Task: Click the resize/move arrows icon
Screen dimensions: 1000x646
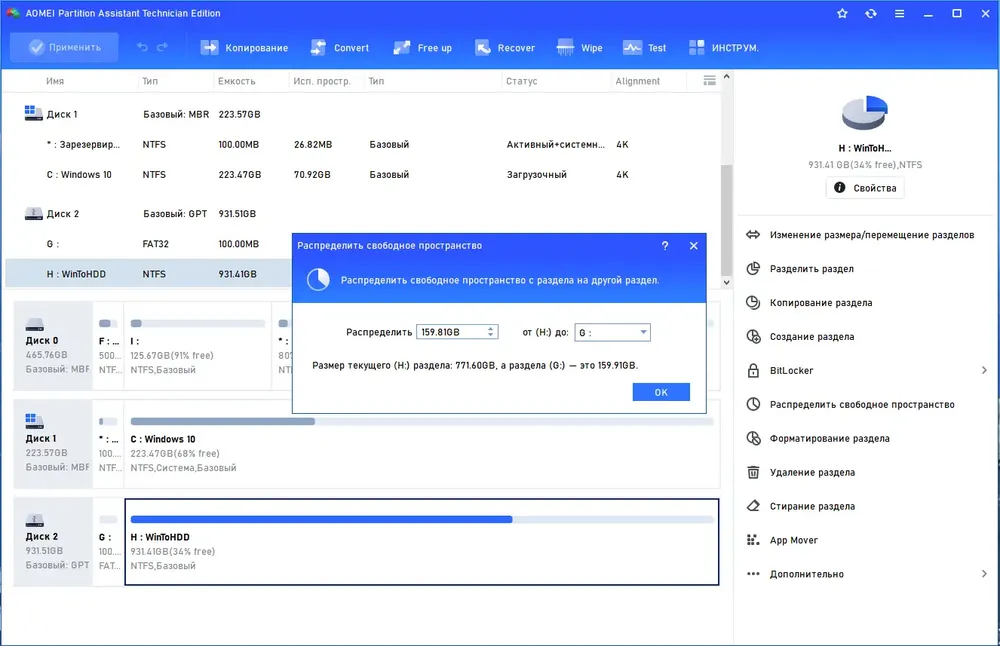Action: point(753,235)
